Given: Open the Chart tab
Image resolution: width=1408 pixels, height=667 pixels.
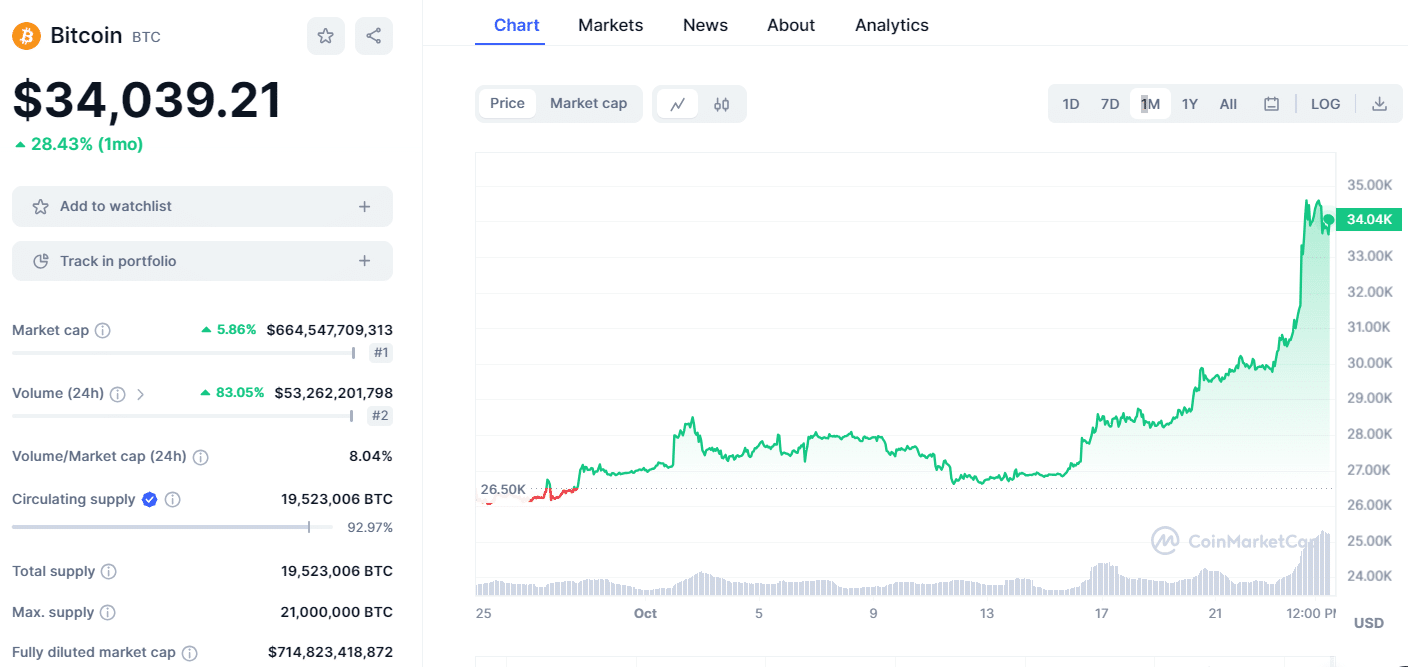Looking at the screenshot, I should pyautogui.click(x=517, y=25).
